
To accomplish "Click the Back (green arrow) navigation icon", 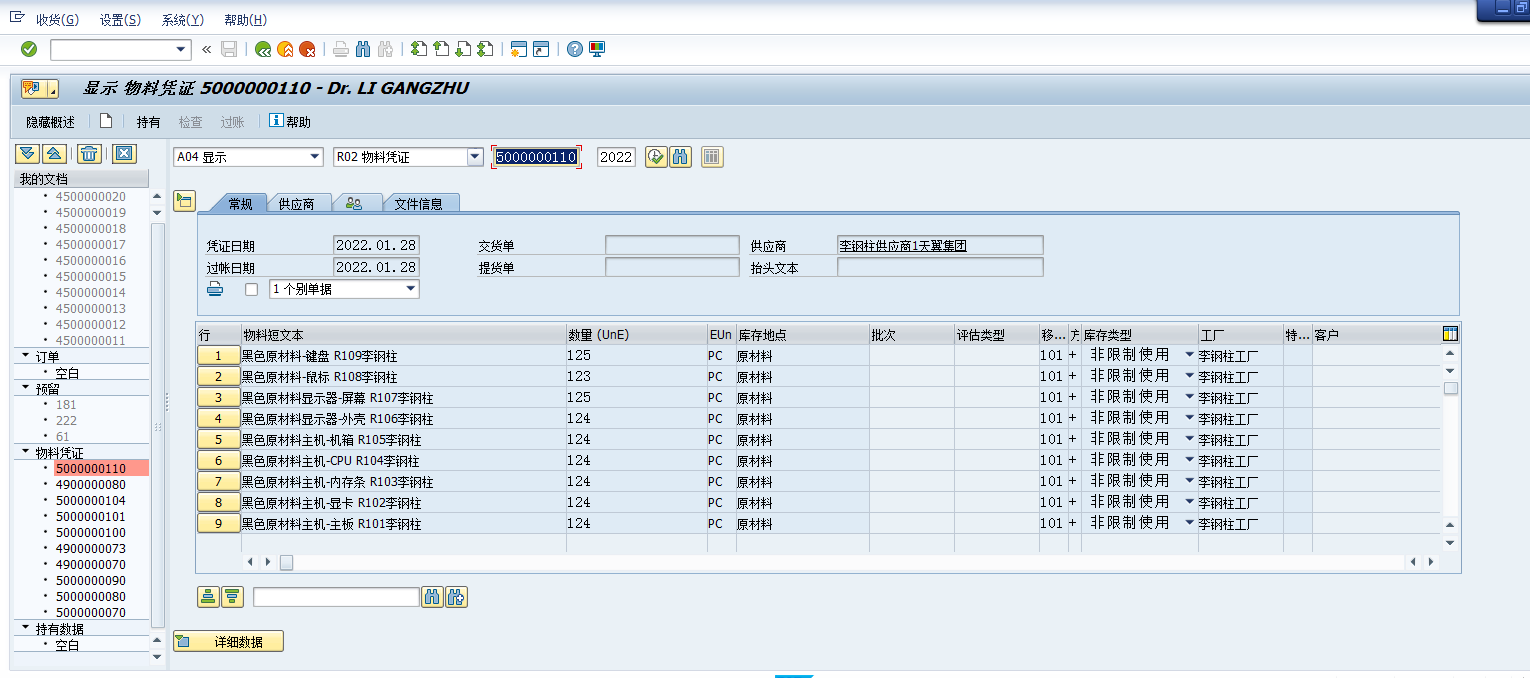I will pos(262,48).
